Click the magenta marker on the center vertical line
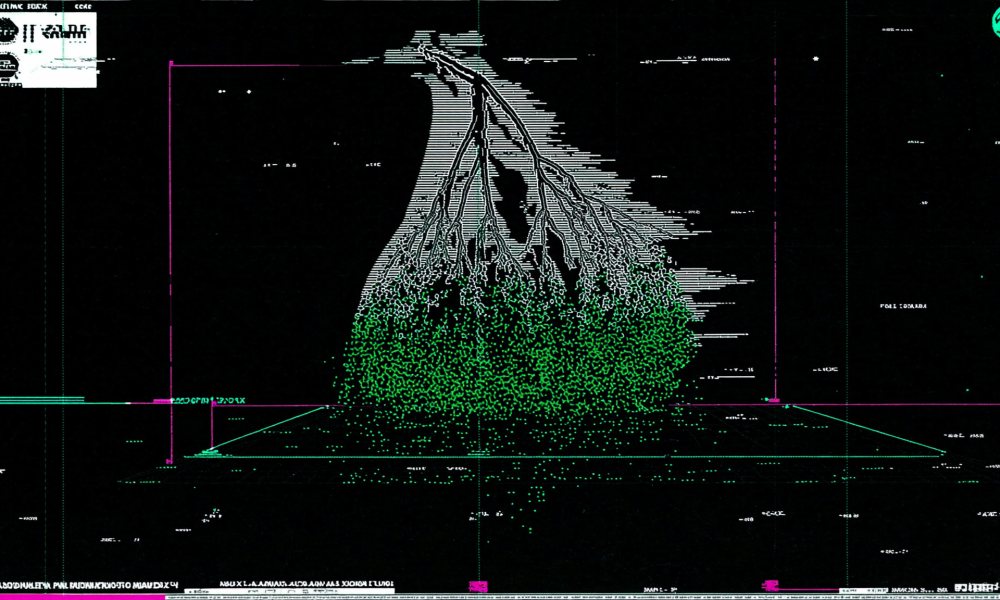Viewport: 1000px width, 600px height. pyautogui.click(x=478, y=586)
